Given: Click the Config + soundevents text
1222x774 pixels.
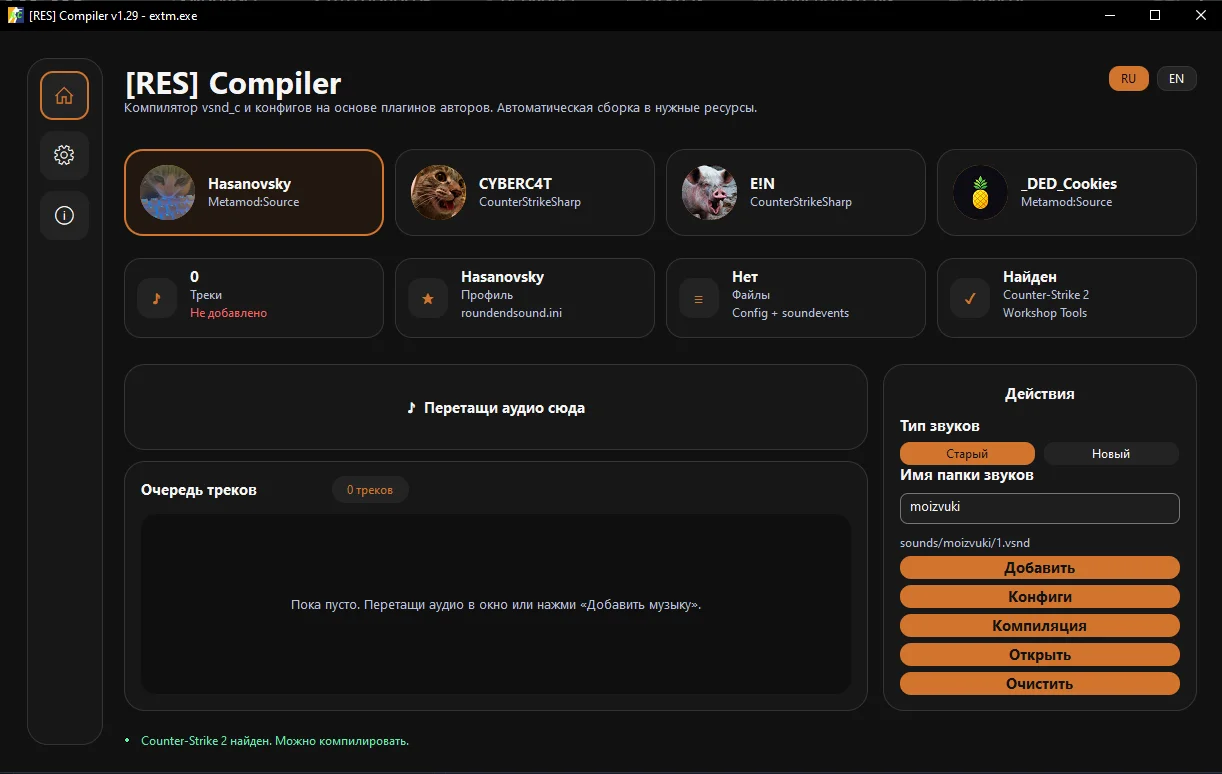Looking at the screenshot, I should (790, 313).
